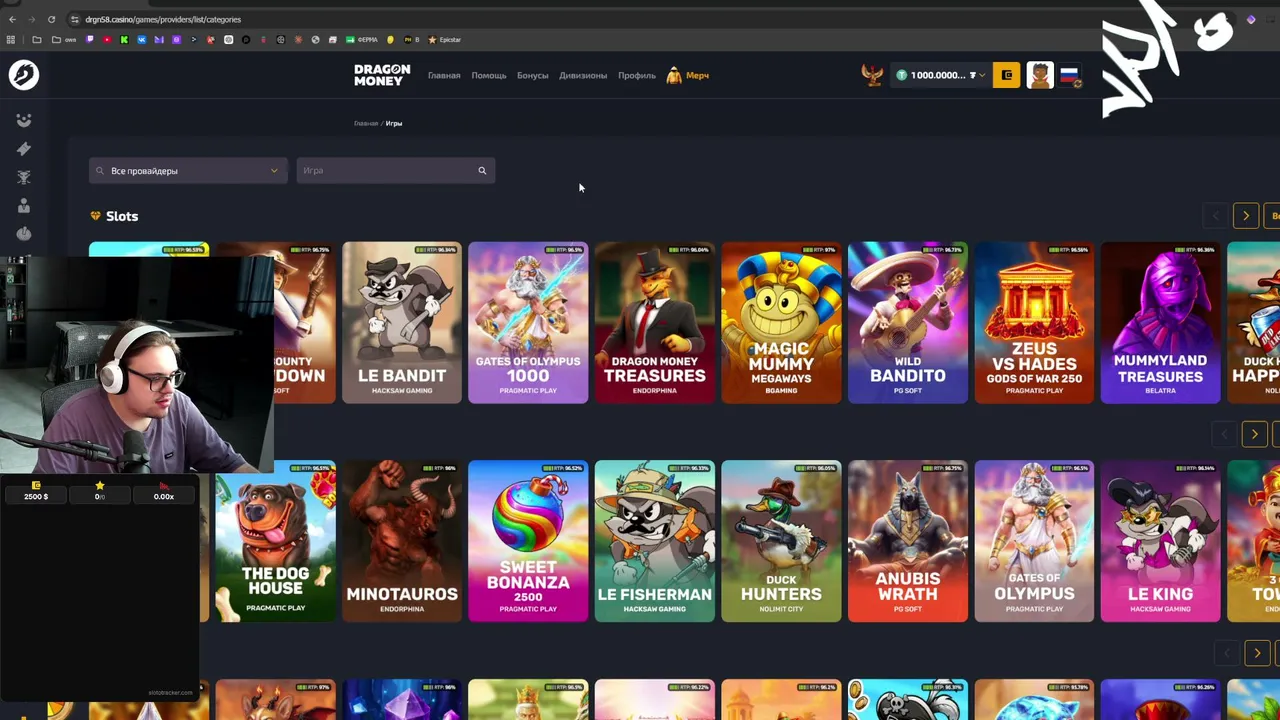The image size is (1280, 720).
Task: Click the Slots section heading
Action: (x=122, y=216)
